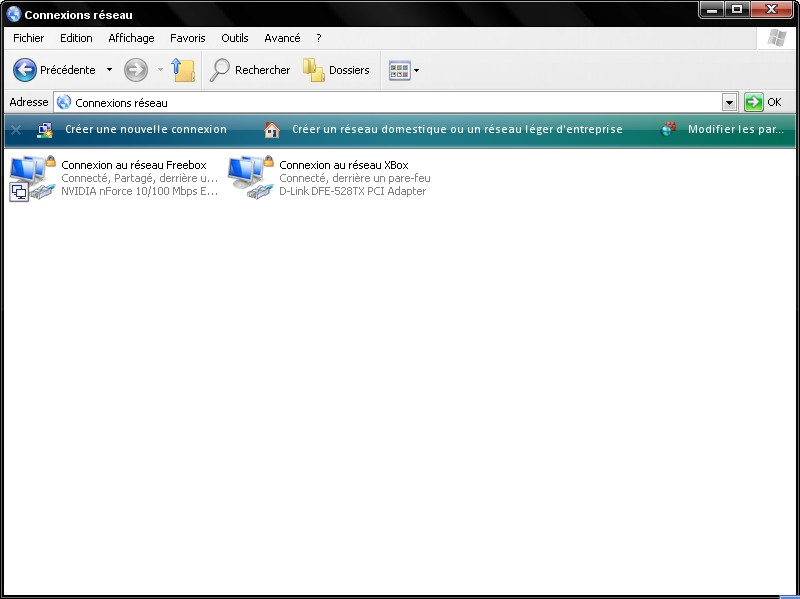Click the Rechercher magnifier icon
The image size is (800, 599).
pos(220,70)
